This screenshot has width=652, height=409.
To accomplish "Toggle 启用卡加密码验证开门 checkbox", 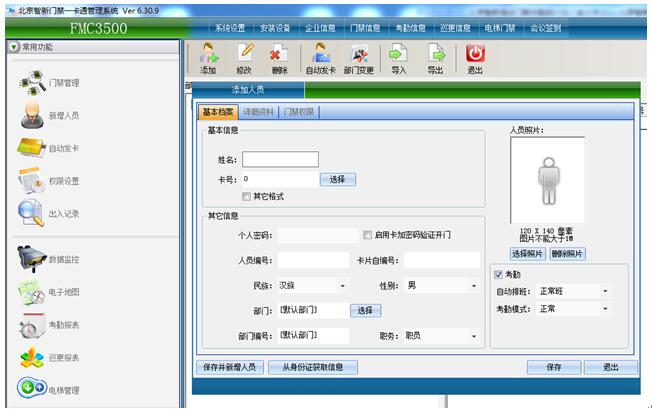I will (368, 235).
